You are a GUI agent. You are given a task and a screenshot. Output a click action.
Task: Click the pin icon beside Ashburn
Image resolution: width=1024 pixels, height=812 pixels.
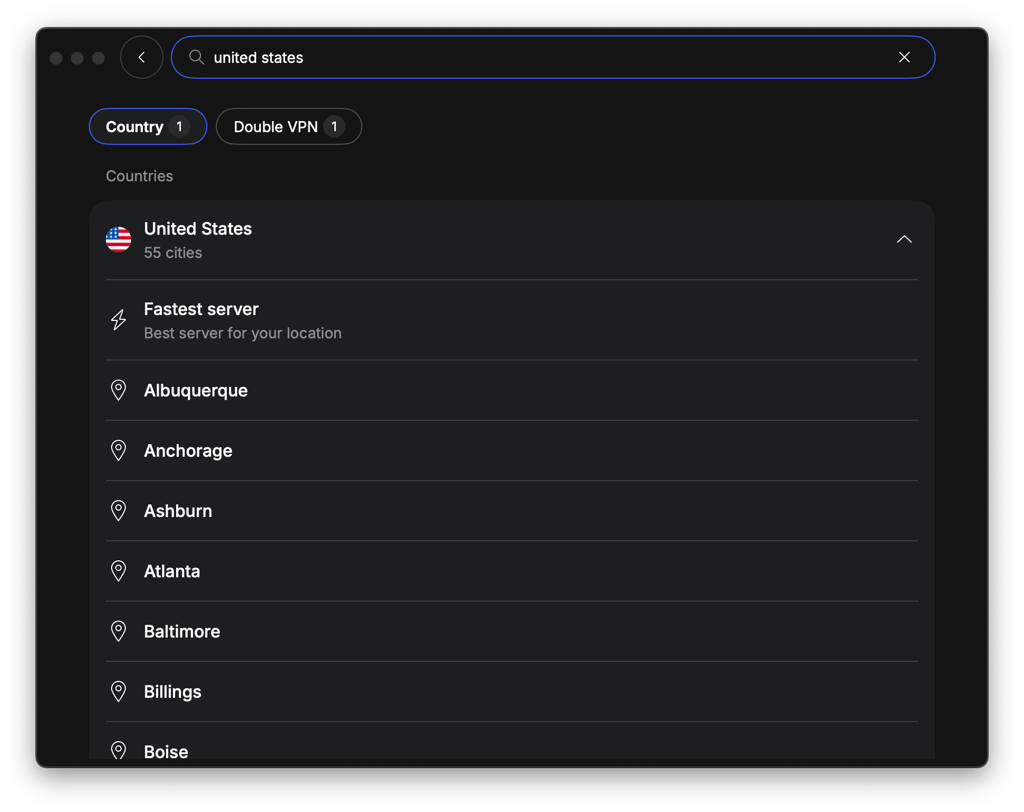[x=118, y=510]
